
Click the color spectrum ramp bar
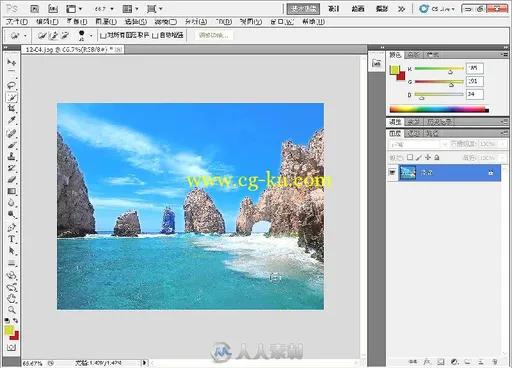click(x=439, y=109)
